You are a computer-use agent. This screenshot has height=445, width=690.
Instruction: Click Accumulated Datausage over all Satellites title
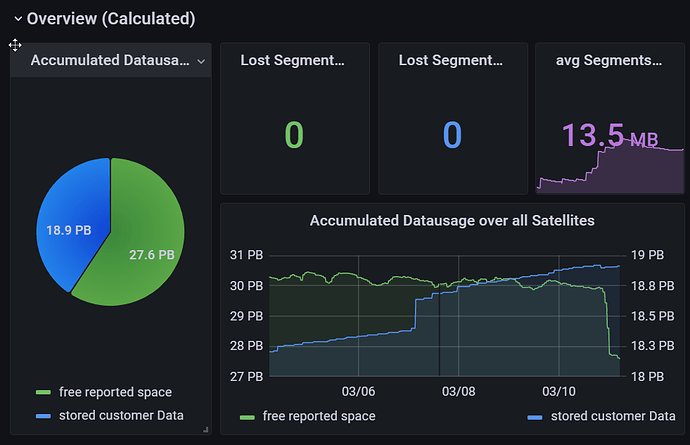tap(452, 220)
